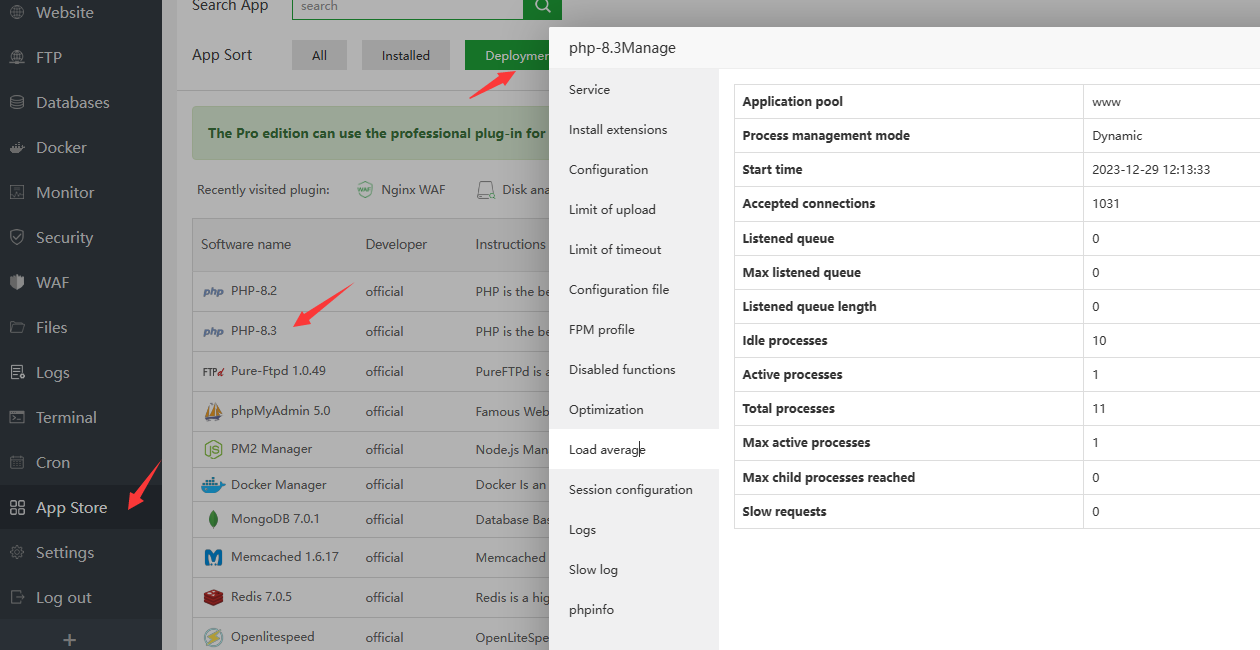Click the Security shield icon in sidebar
Screen dimensions: 1260x650
[x=17, y=238]
